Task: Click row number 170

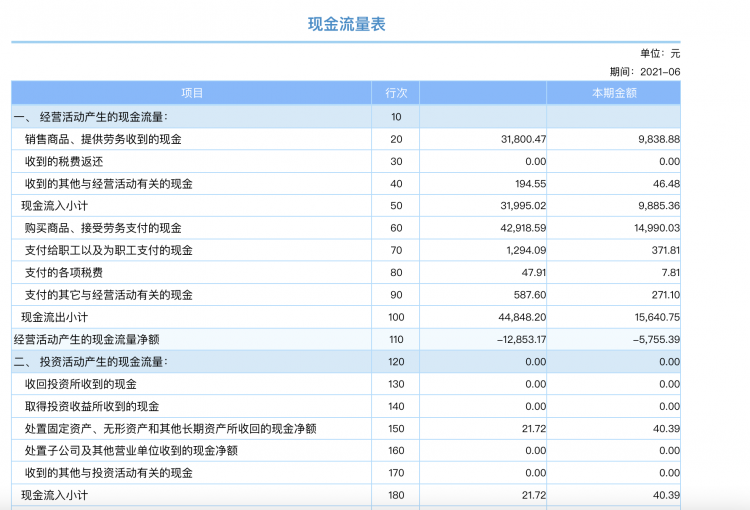Action: [396, 473]
